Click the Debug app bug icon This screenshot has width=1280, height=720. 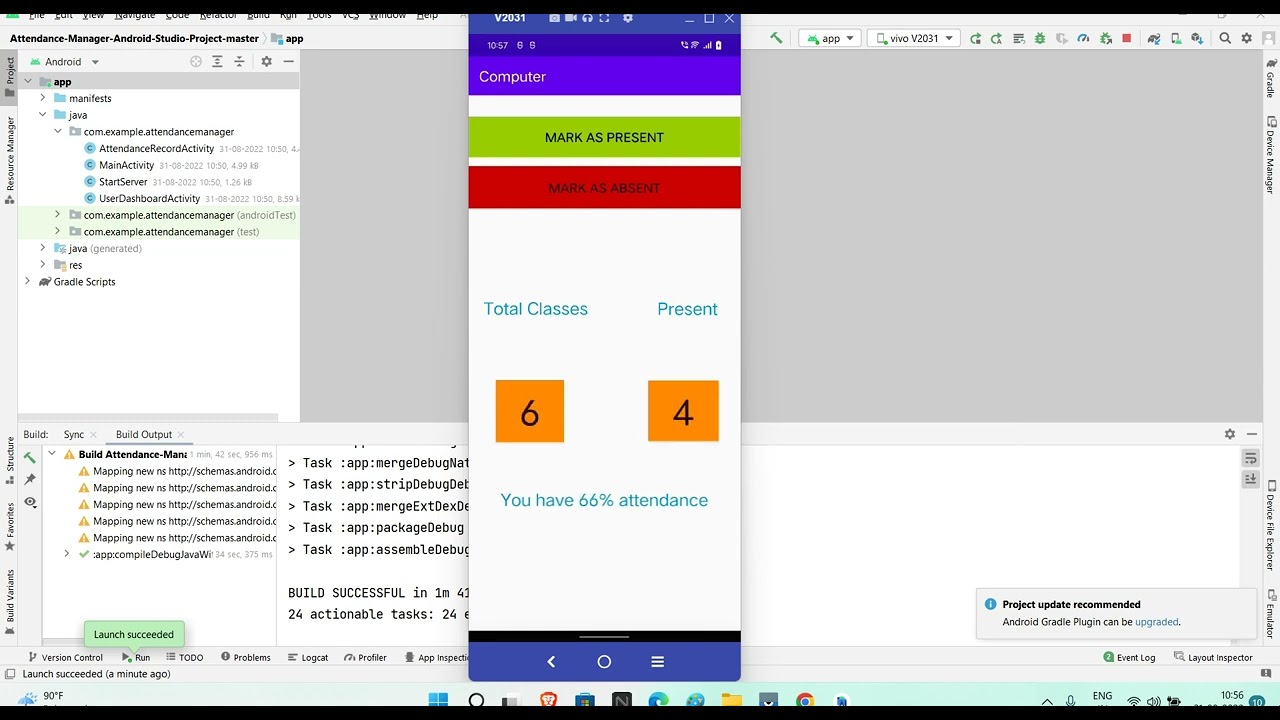tap(1040, 38)
